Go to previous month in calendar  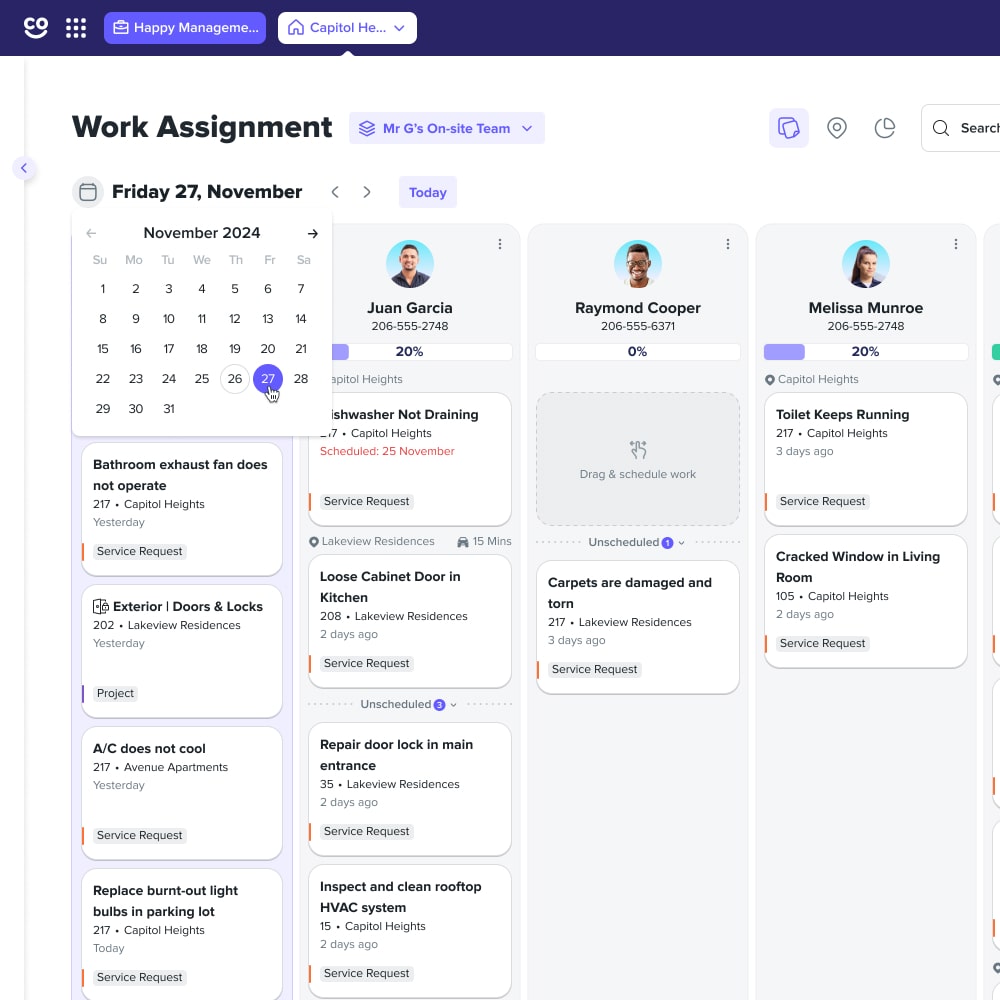coord(91,233)
